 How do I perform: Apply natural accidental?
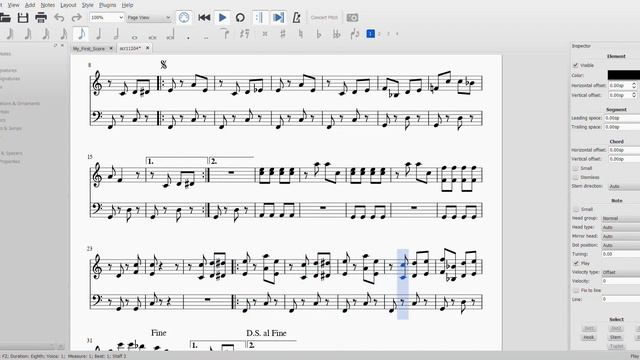pyautogui.click(x=301, y=34)
